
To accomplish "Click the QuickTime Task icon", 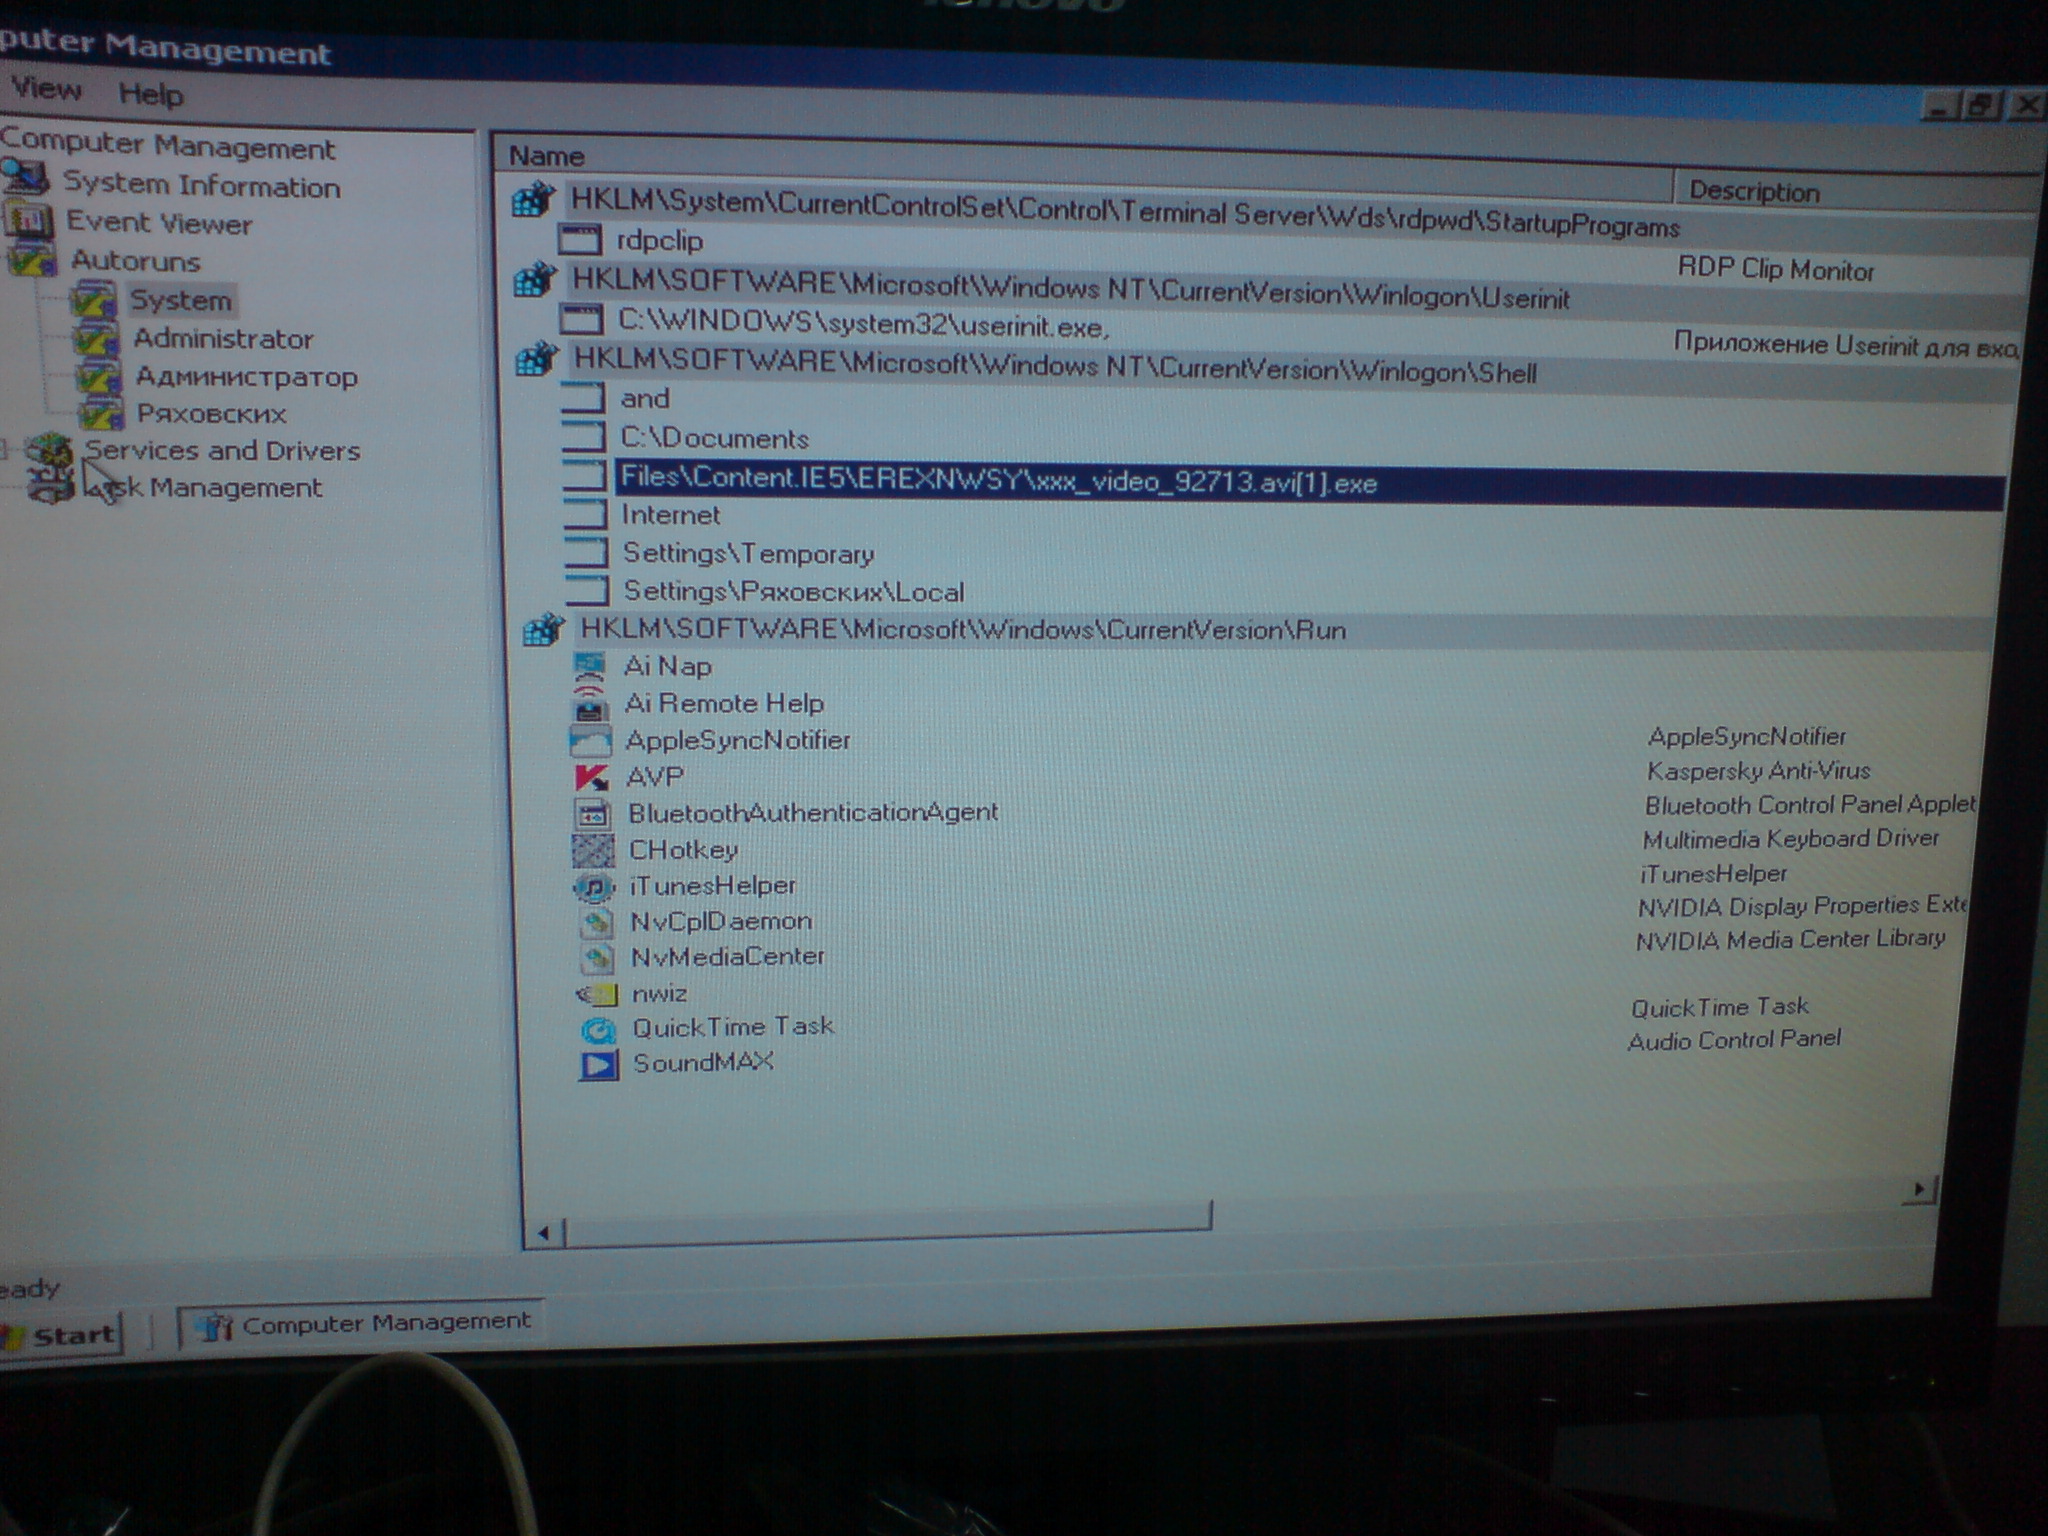I will coord(599,1028).
